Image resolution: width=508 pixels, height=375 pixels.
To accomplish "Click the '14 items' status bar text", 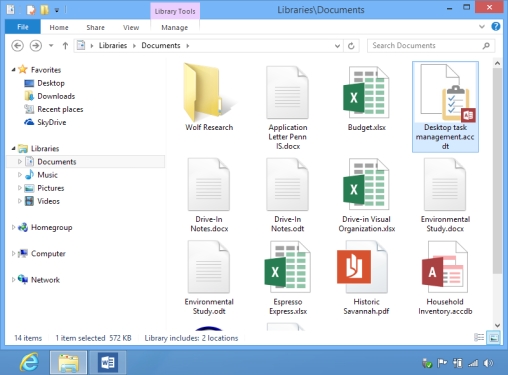I will point(28,338).
